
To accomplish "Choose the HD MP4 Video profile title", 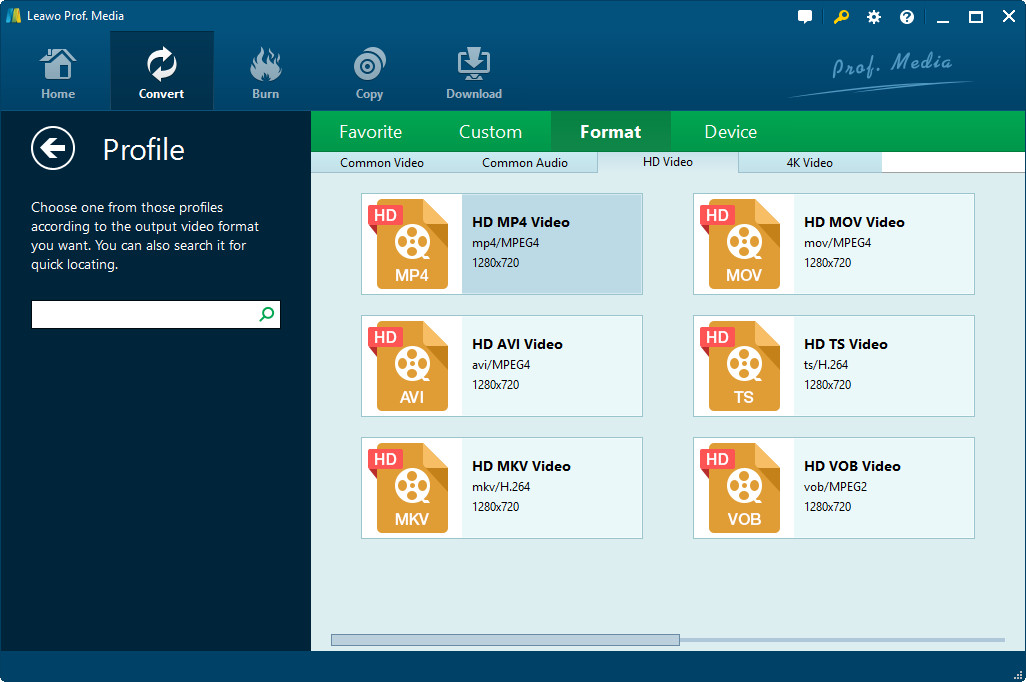I will pyautogui.click(x=521, y=223).
